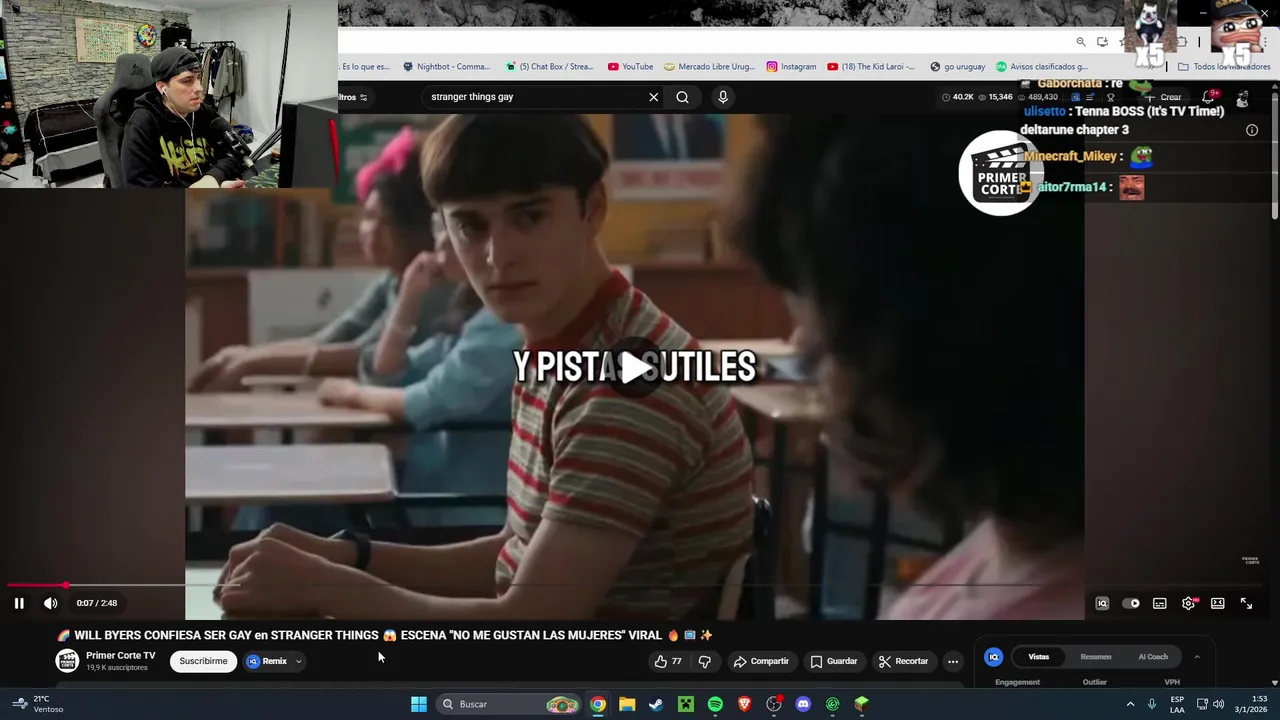The image size is (1280, 720).
Task: Pause the video with the pause control
Action: pyautogui.click(x=19, y=603)
